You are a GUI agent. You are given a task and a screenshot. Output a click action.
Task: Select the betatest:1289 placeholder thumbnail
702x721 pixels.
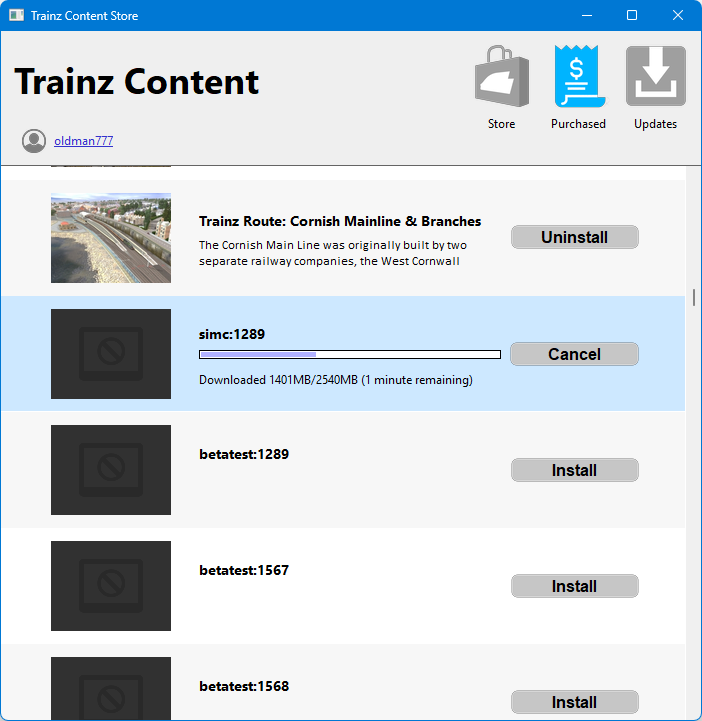111,470
